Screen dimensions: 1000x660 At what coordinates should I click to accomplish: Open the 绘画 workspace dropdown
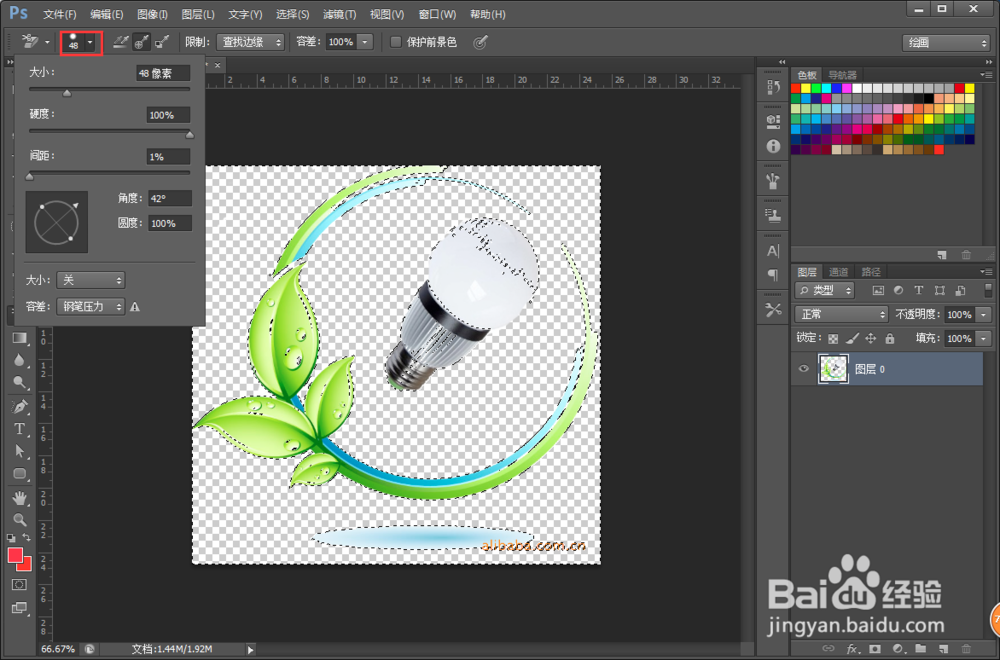(x=946, y=43)
